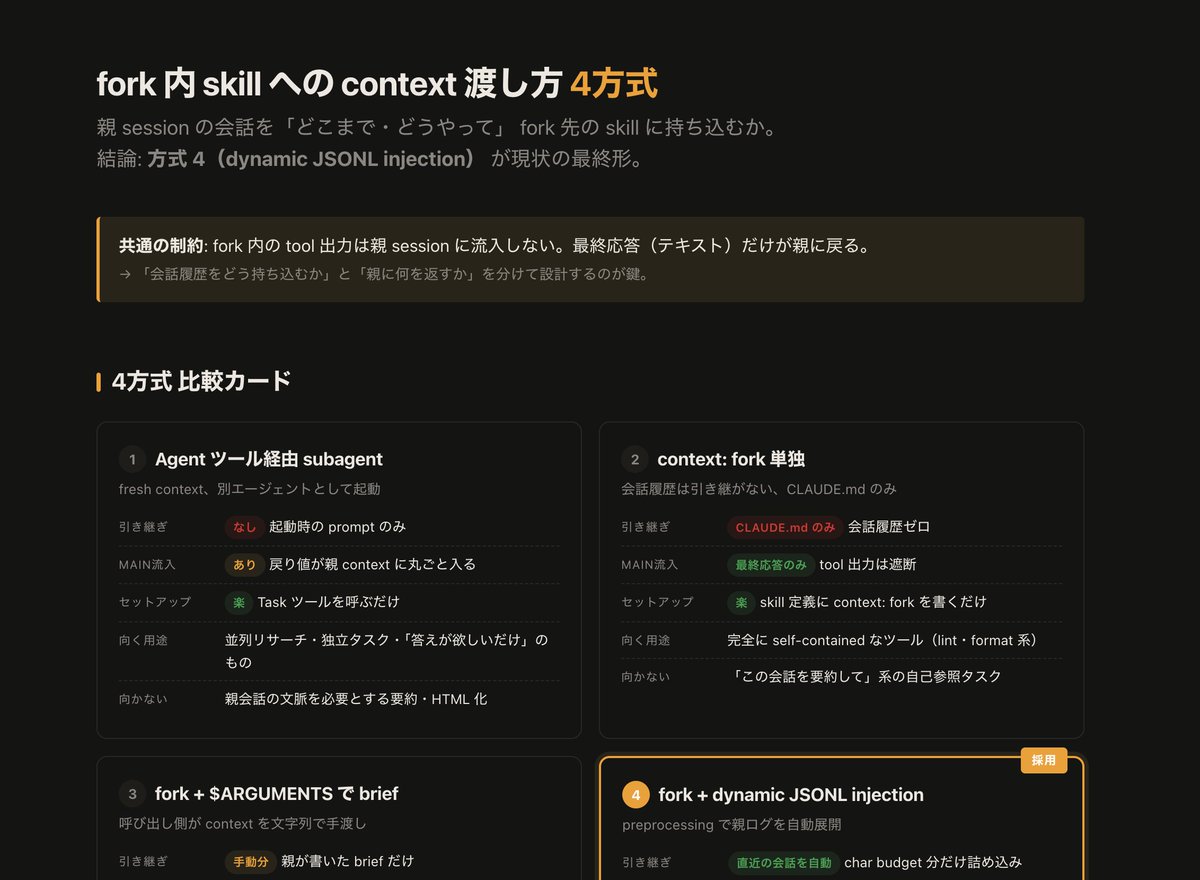
Task: Click the orange あり tag
Action: (244, 565)
